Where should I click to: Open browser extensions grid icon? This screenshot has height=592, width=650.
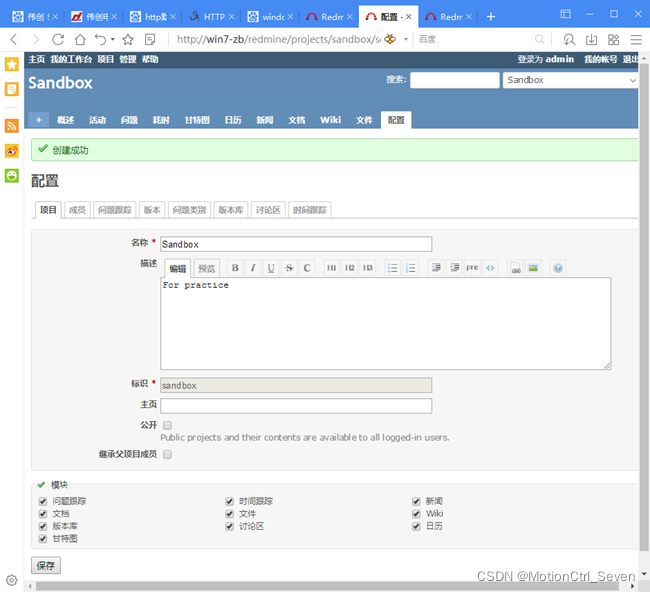614,39
